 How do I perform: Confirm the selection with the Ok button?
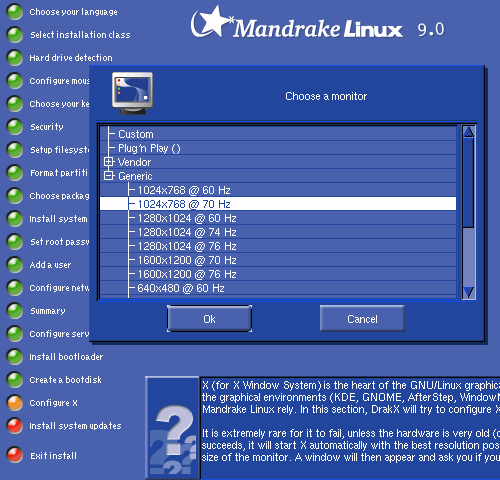[209, 319]
